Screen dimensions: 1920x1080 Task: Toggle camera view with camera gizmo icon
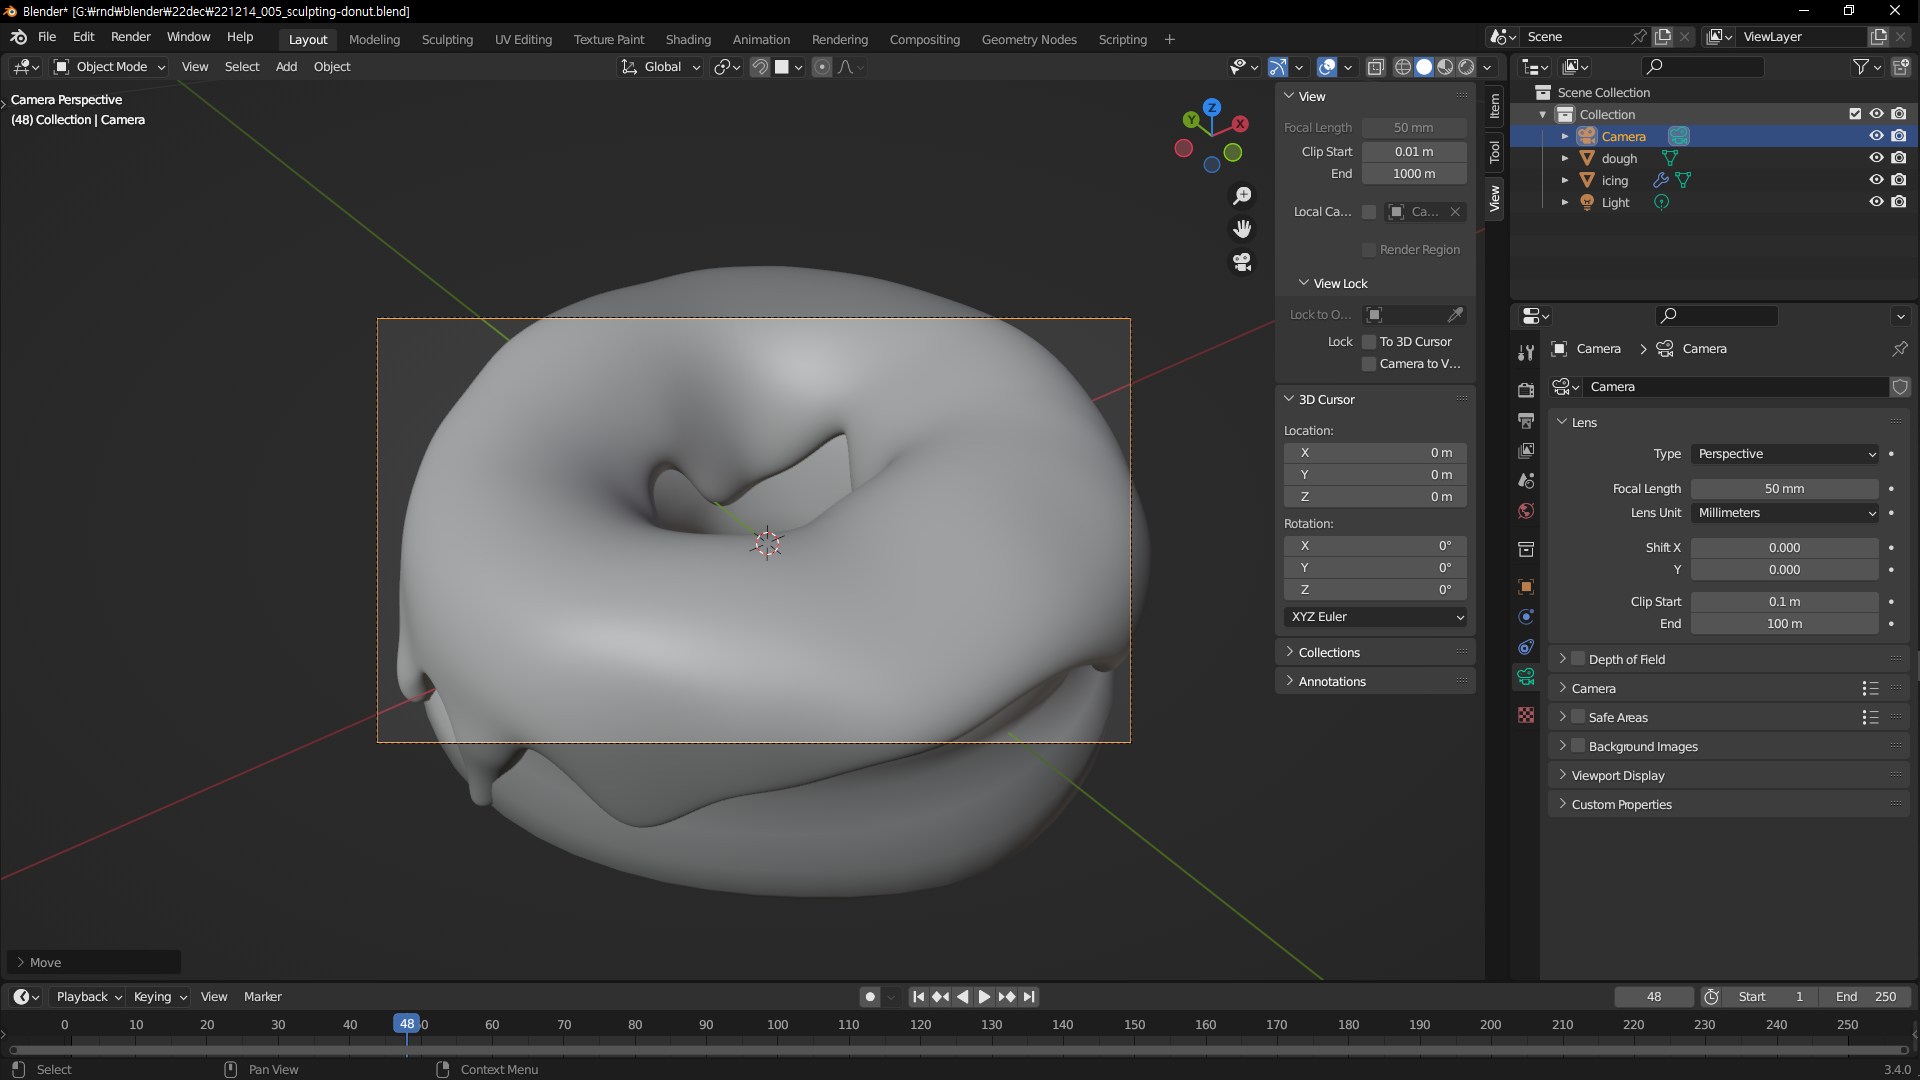pos(1242,262)
